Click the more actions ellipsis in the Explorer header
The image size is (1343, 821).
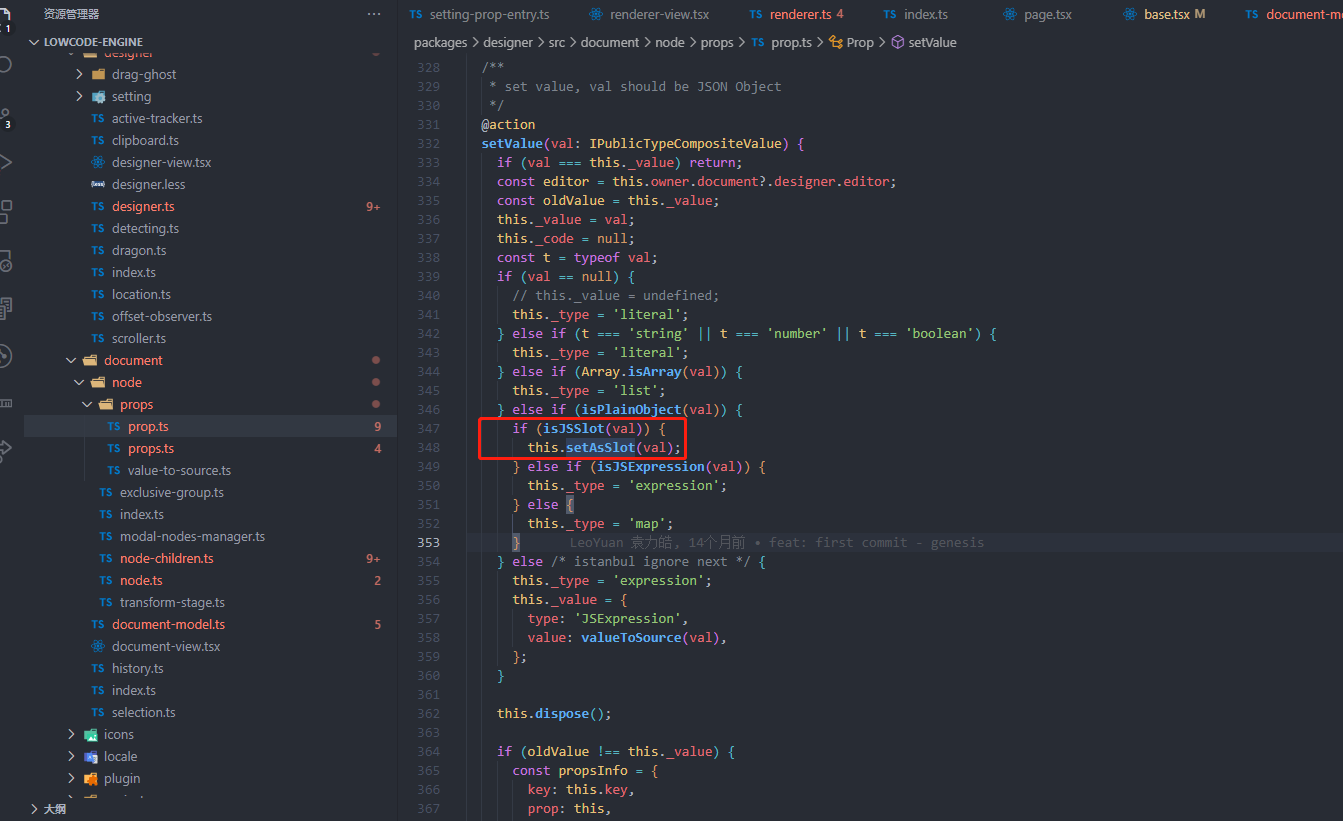[373, 13]
